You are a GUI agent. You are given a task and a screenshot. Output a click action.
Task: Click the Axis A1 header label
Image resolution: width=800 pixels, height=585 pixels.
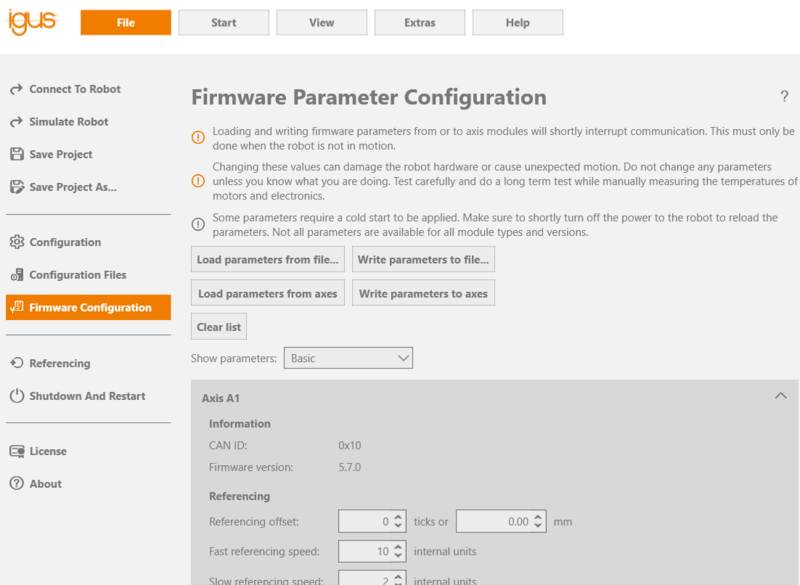point(220,398)
